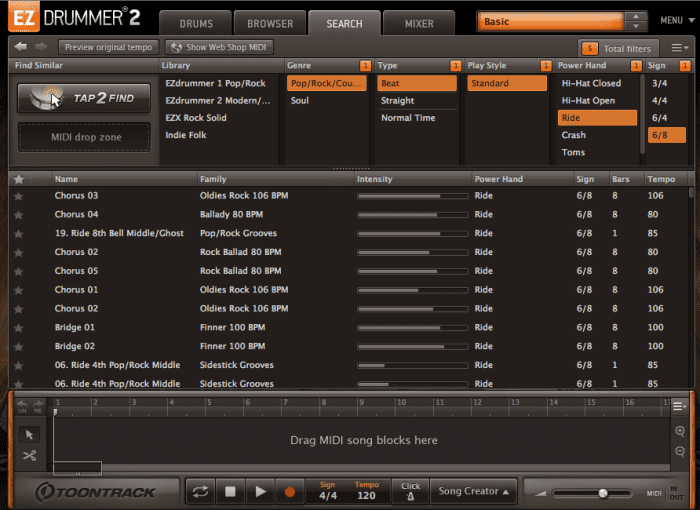Click the favorites star column header

(19, 179)
